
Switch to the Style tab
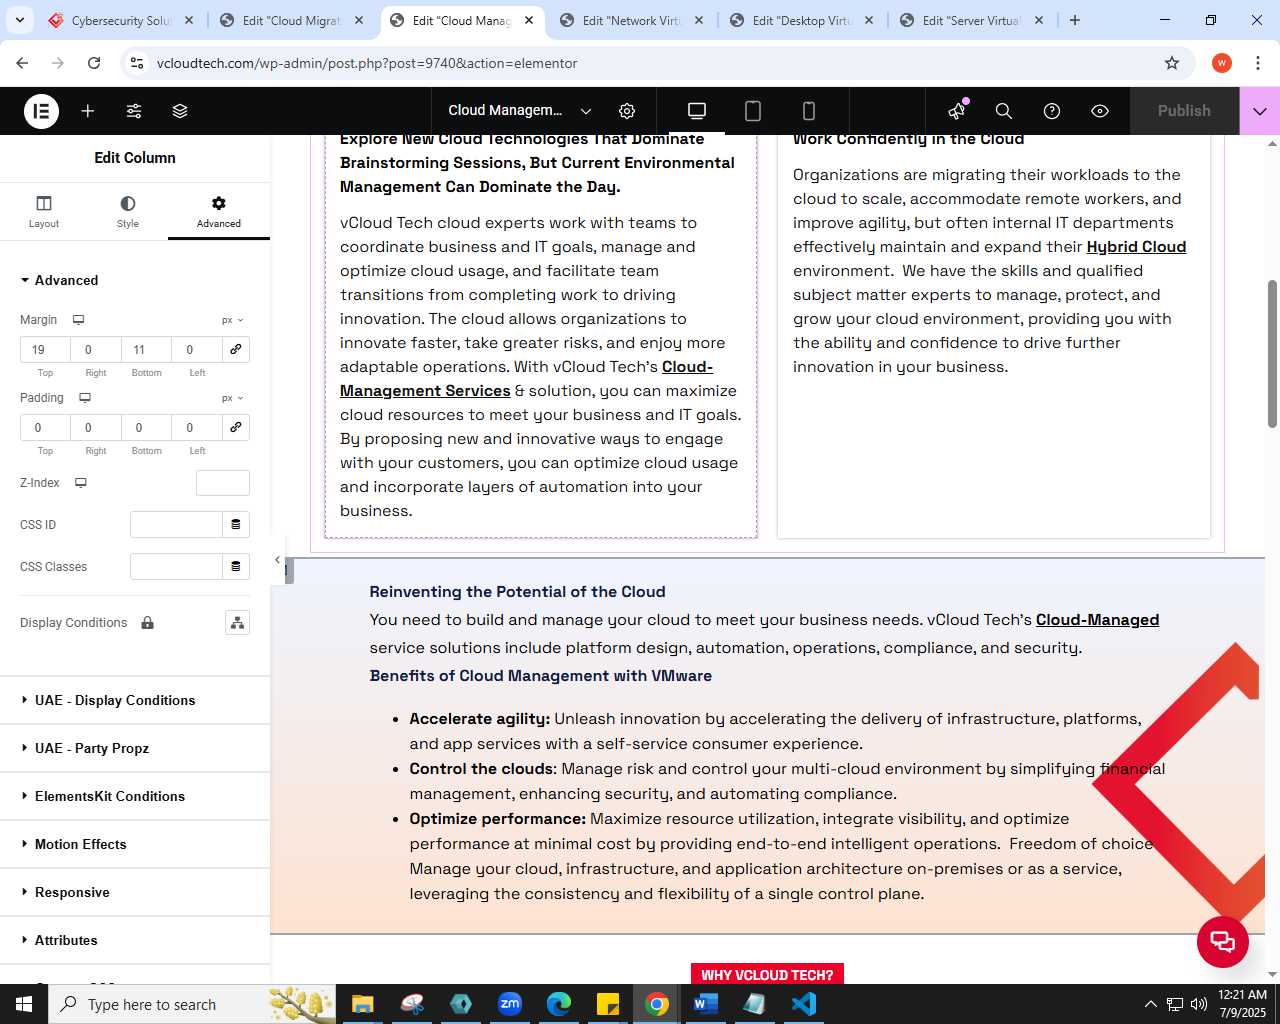pos(128,211)
